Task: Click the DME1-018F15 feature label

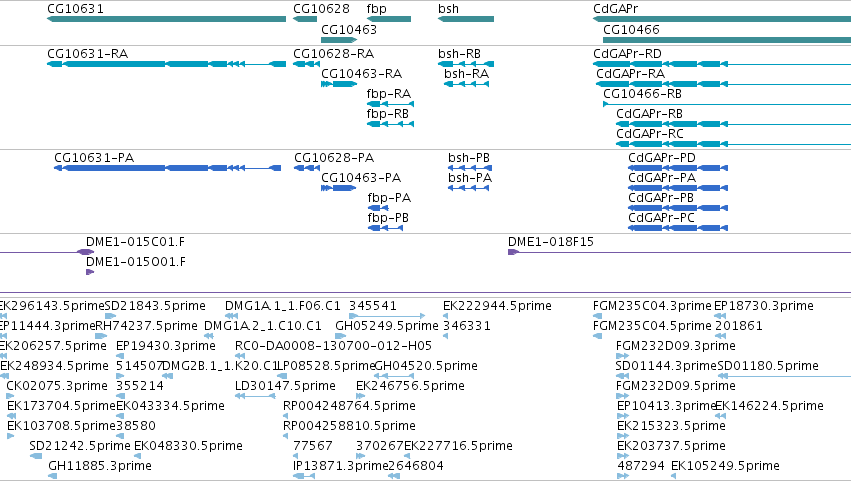Action: tap(551, 242)
